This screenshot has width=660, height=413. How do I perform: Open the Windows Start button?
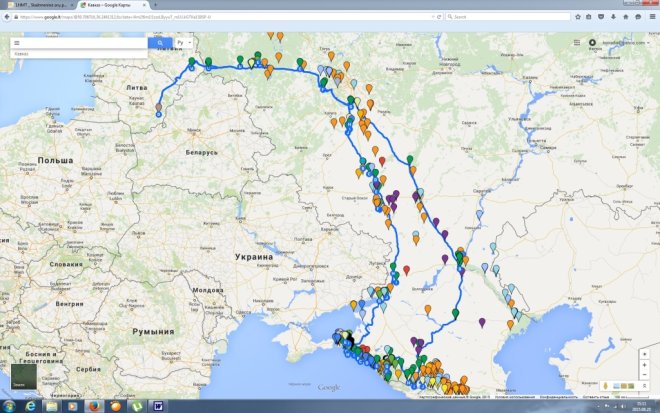tap(9, 406)
